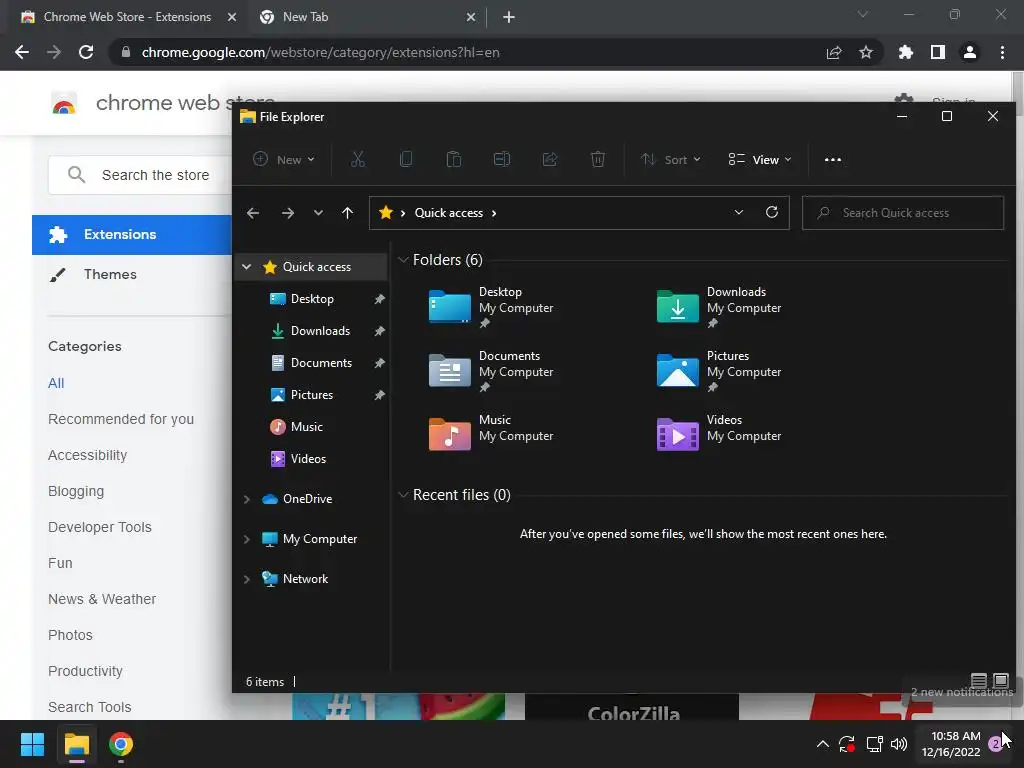Open the Productivity category
1024x768 pixels.
pyautogui.click(x=86, y=671)
